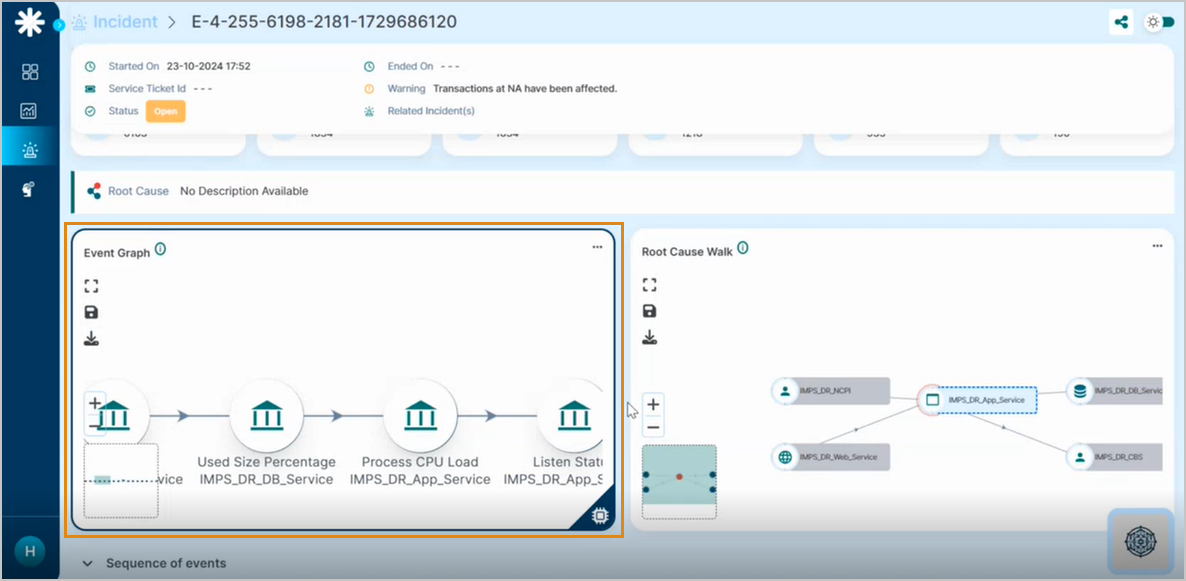Open the AI head icon in sidebar

(29, 189)
